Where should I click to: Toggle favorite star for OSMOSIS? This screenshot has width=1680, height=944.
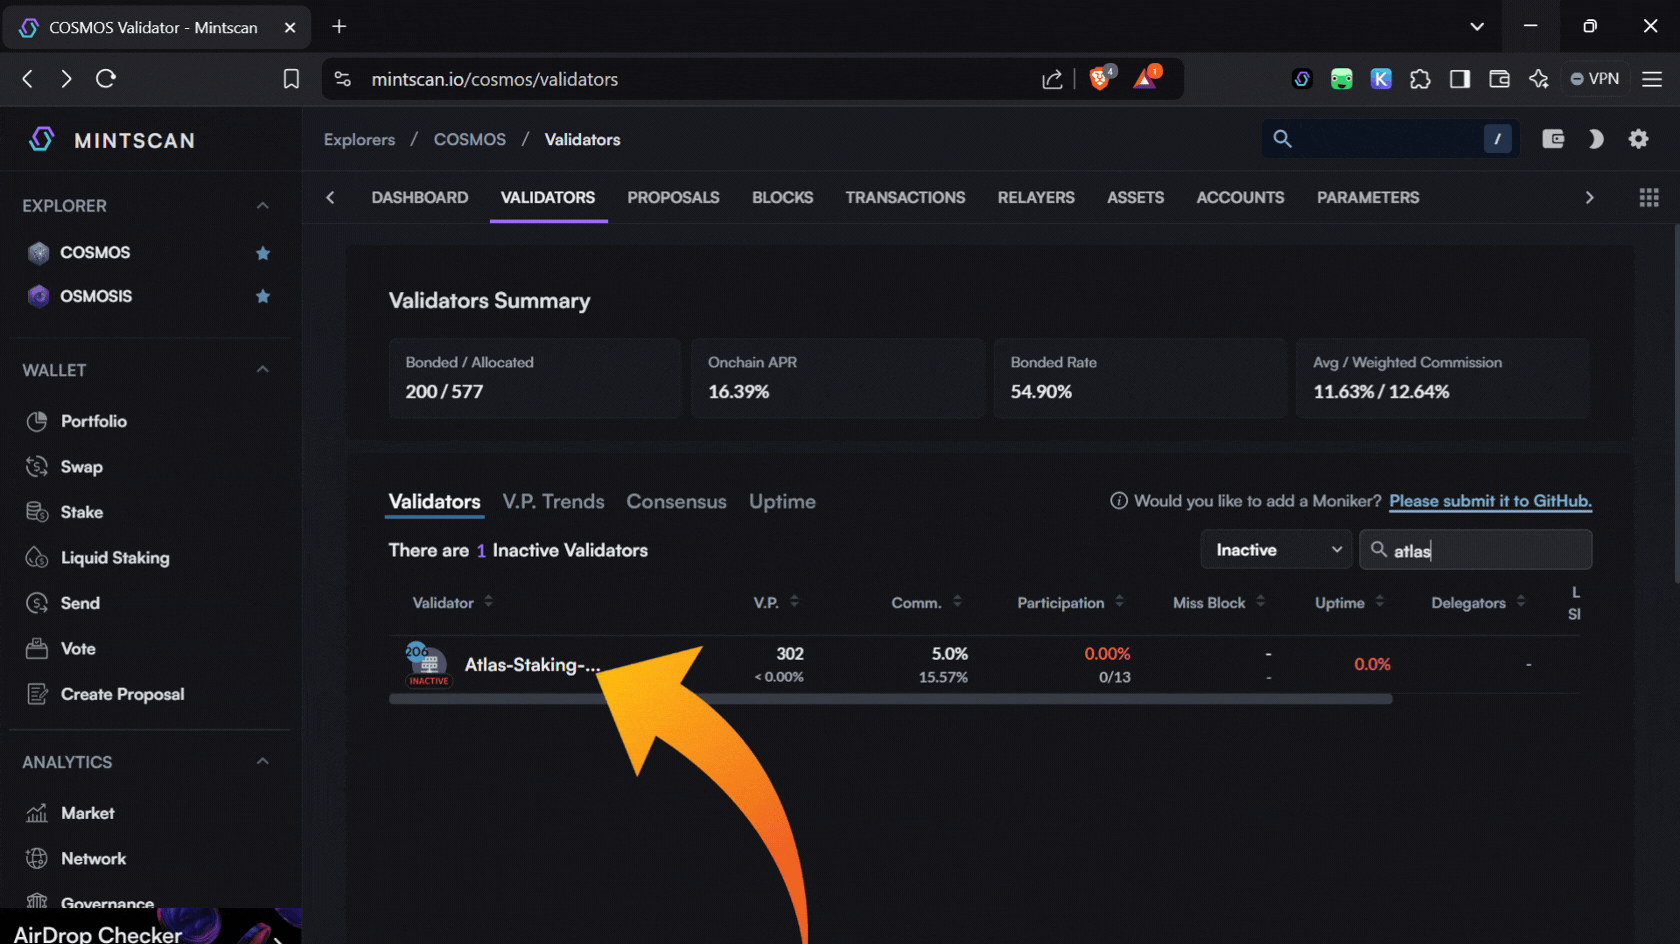pyautogui.click(x=263, y=296)
